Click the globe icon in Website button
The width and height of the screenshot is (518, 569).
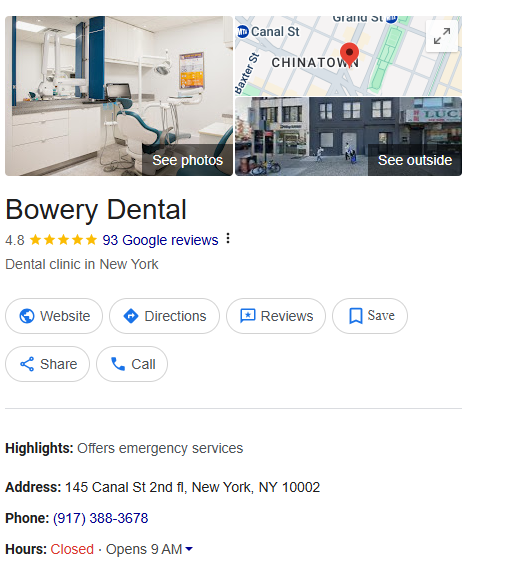tap(27, 316)
